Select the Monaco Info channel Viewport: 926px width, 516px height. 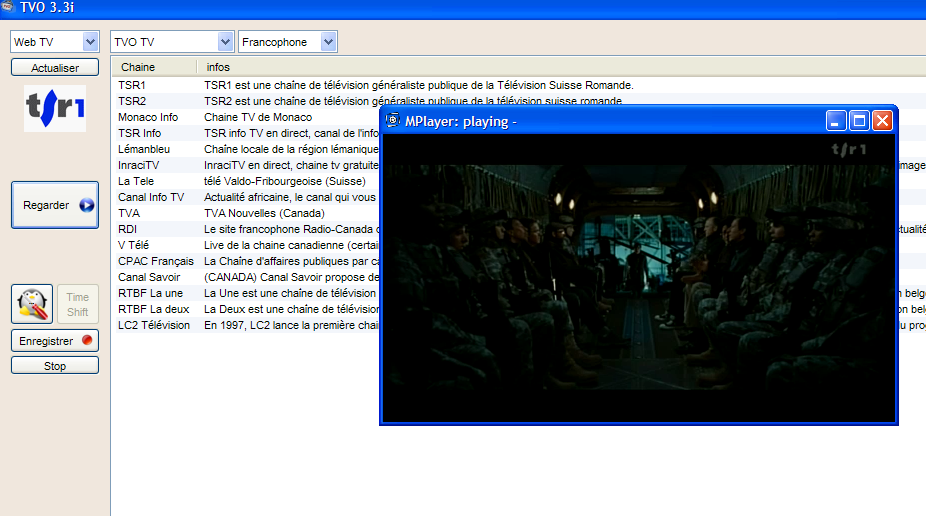[x=148, y=117]
